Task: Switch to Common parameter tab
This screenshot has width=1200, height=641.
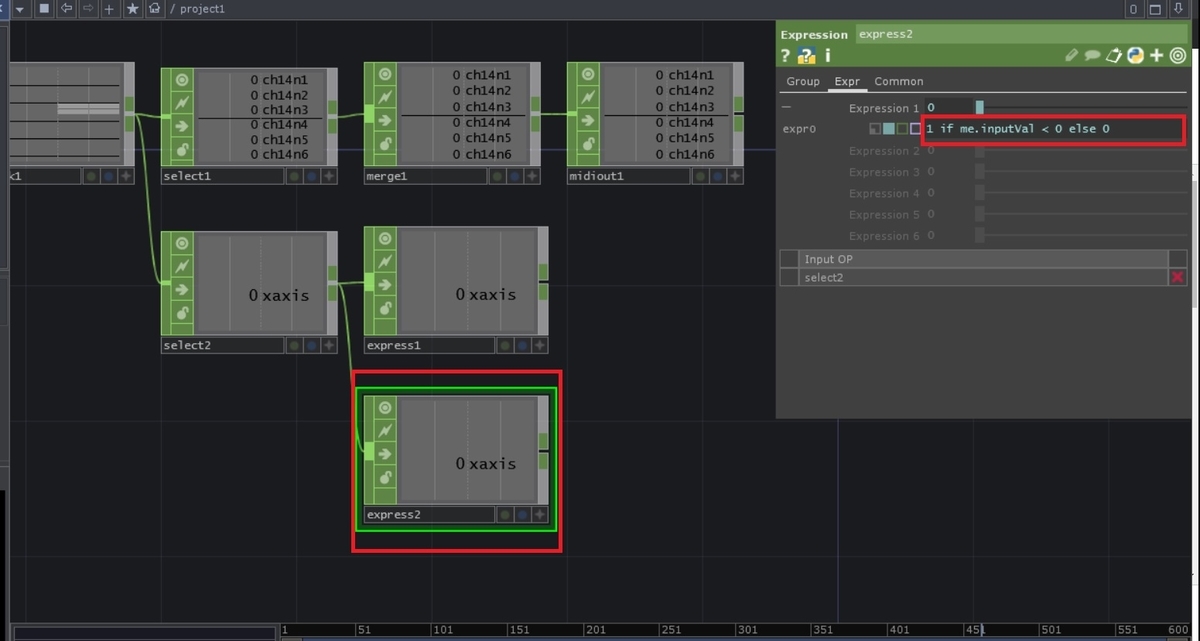Action: coord(899,82)
